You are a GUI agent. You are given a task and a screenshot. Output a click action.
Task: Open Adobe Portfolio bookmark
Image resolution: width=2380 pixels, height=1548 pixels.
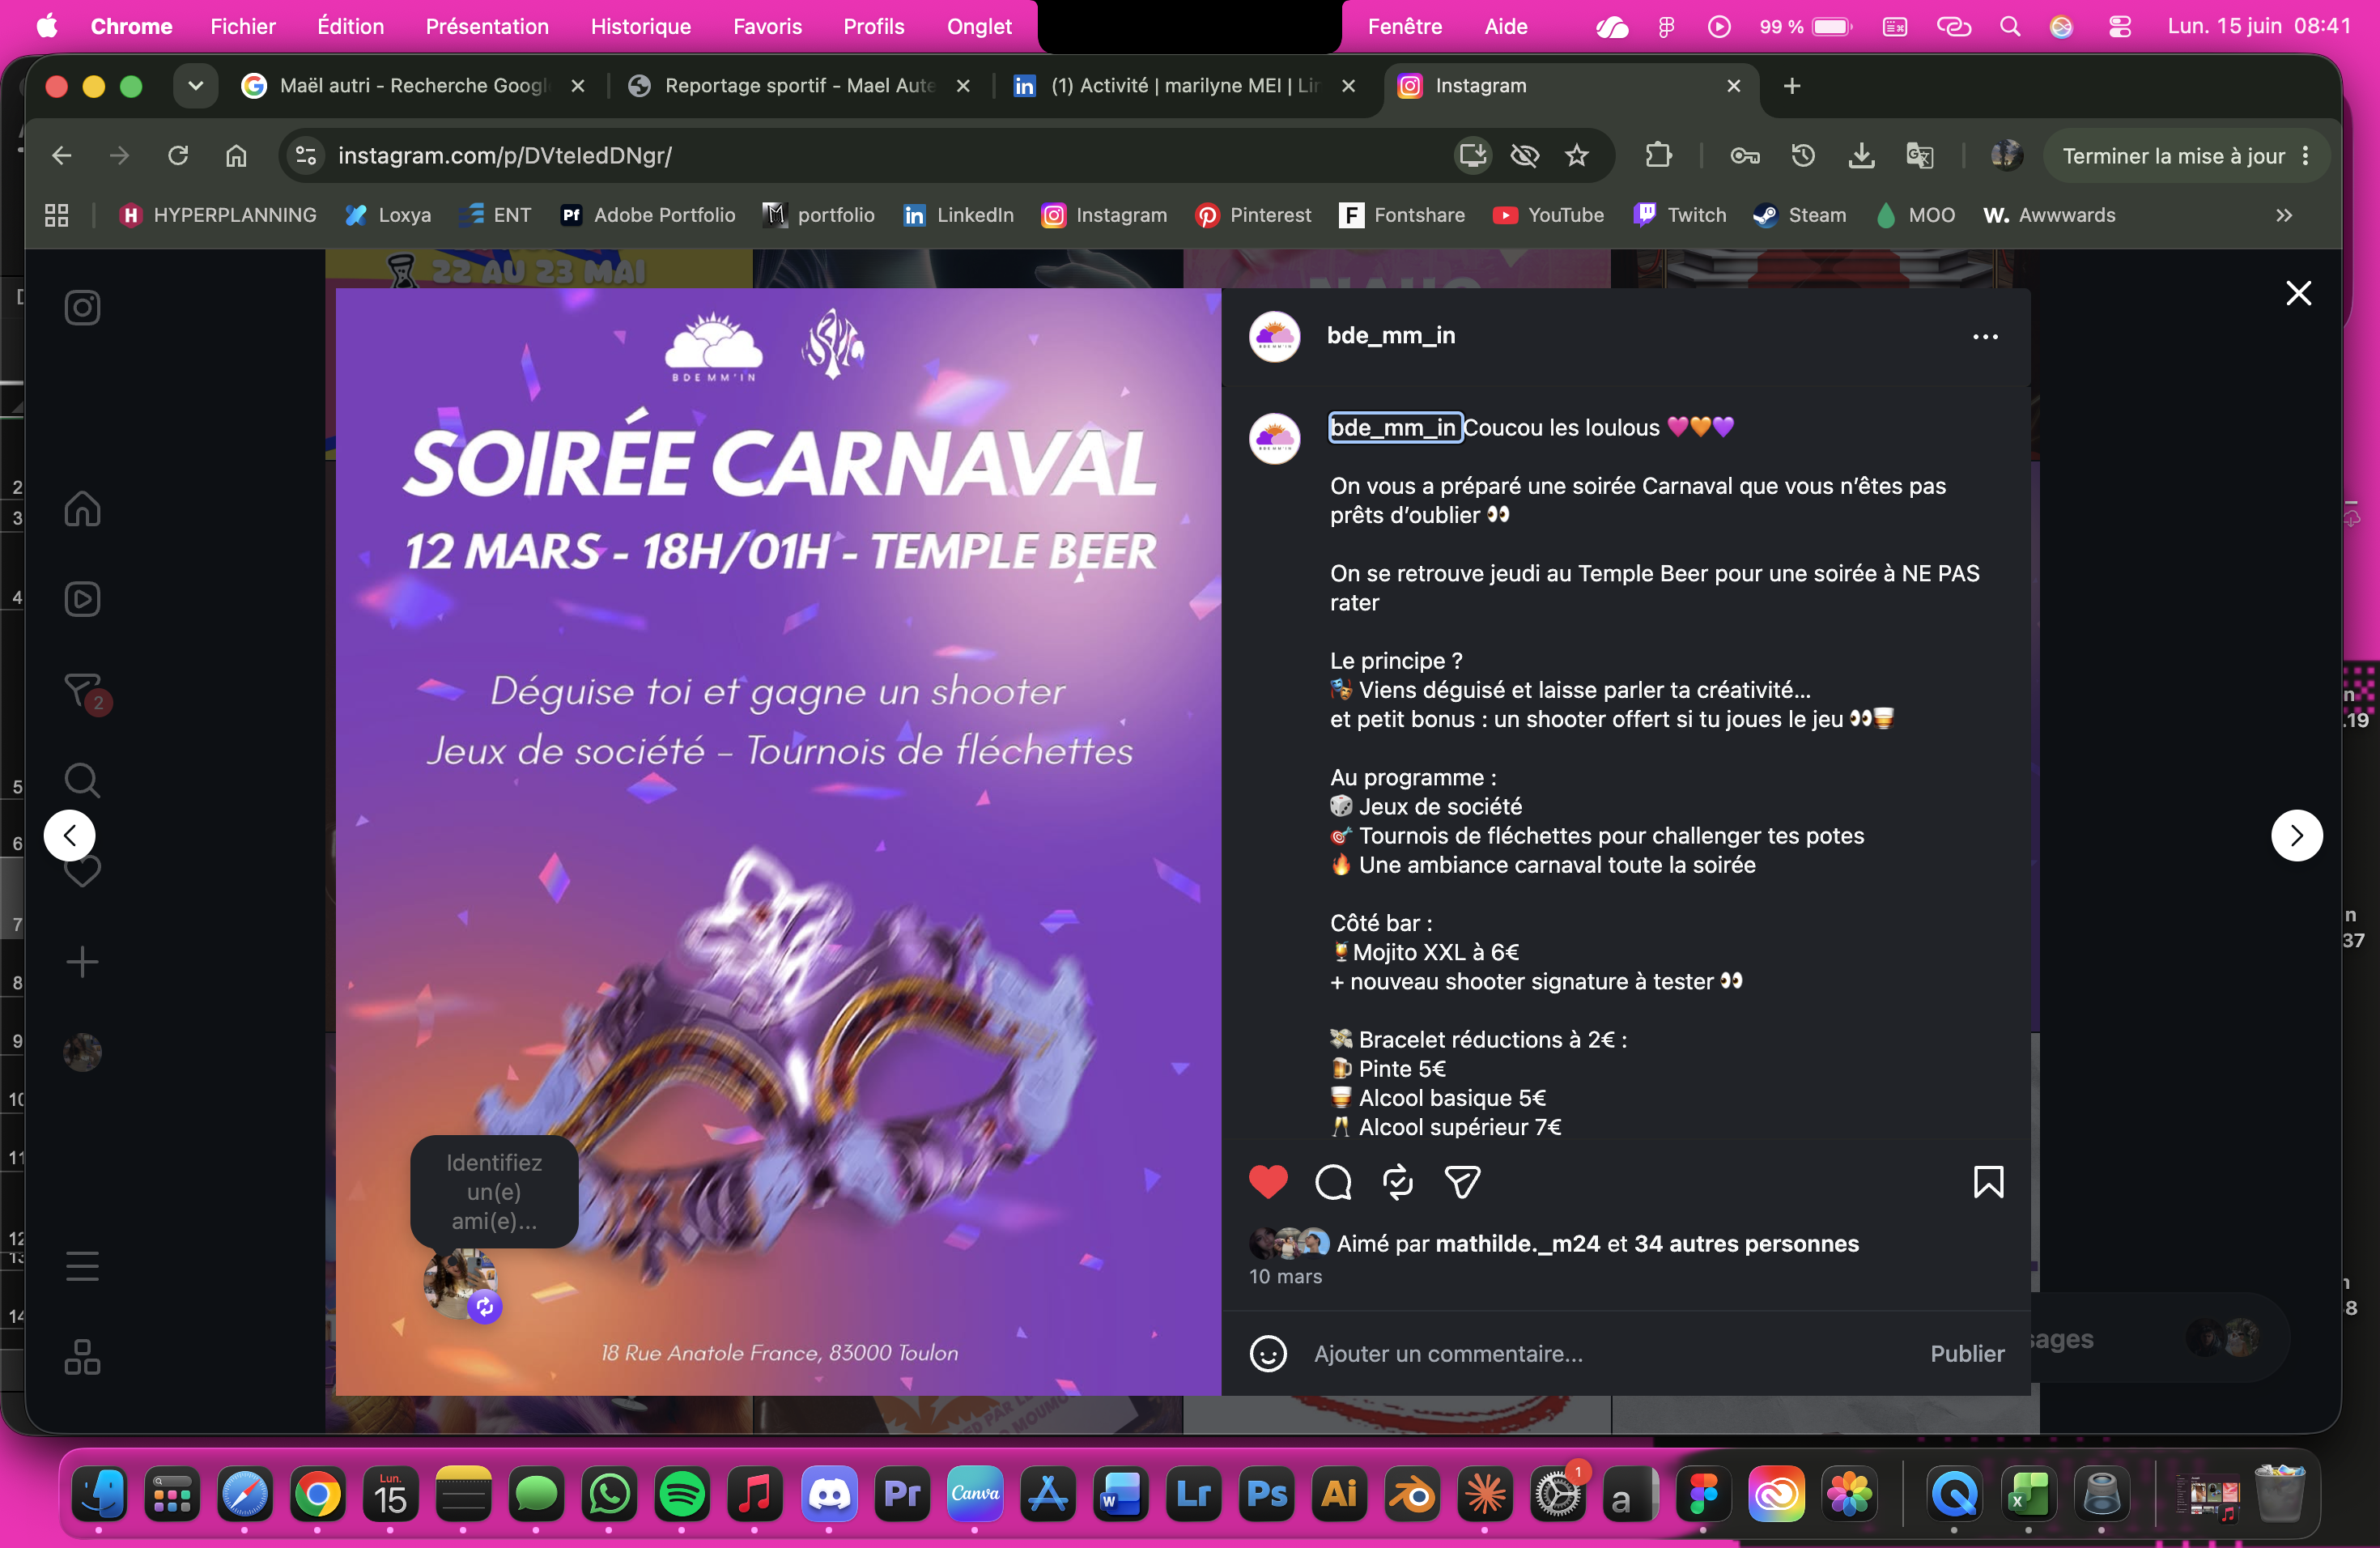[x=648, y=215]
